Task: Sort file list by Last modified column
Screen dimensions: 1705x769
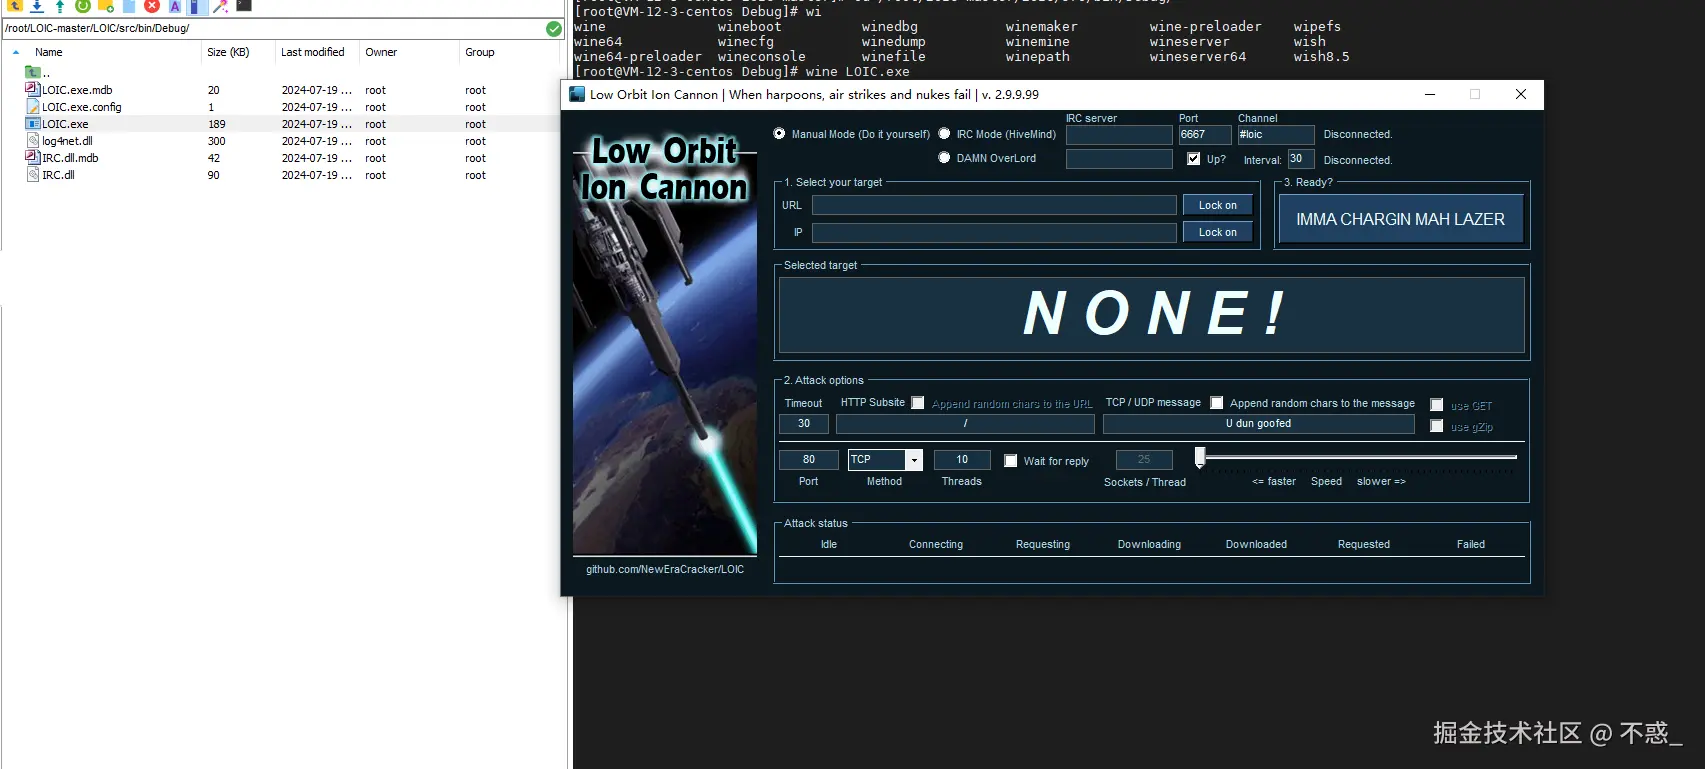Action: tap(312, 52)
